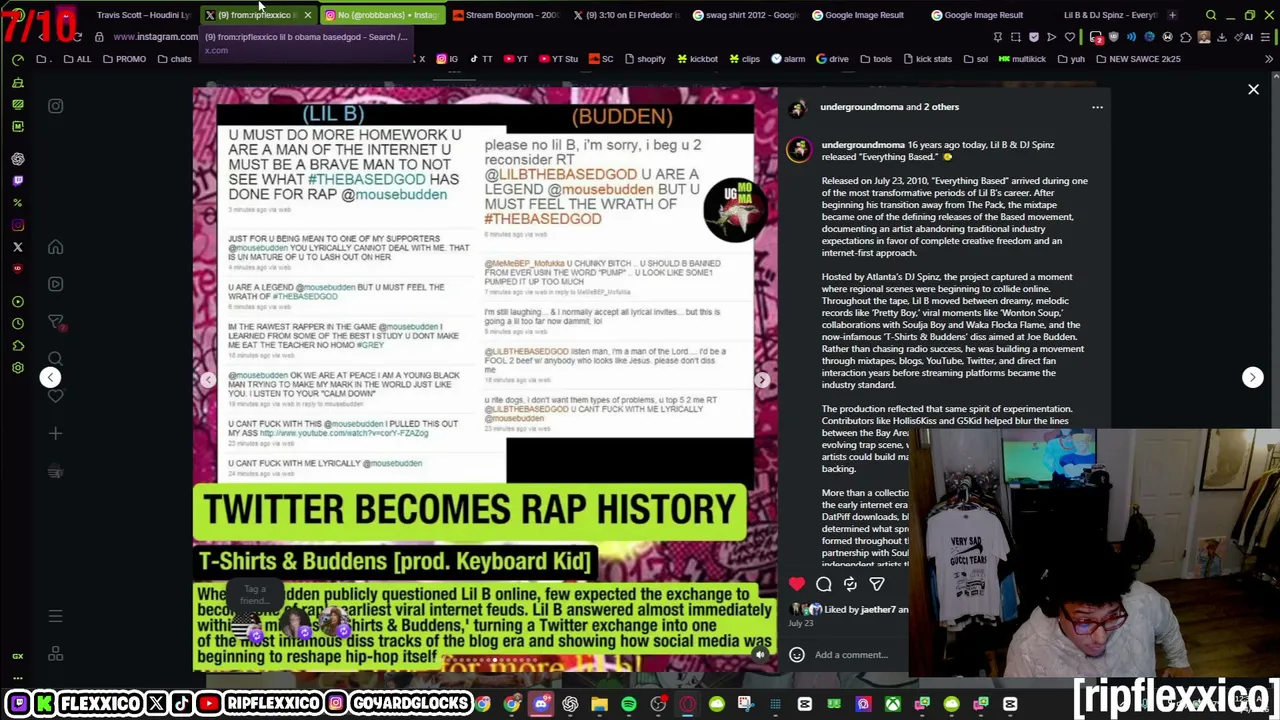The image size is (1280, 720).
Task: Share post with paper plane icon
Action: tap(877, 584)
